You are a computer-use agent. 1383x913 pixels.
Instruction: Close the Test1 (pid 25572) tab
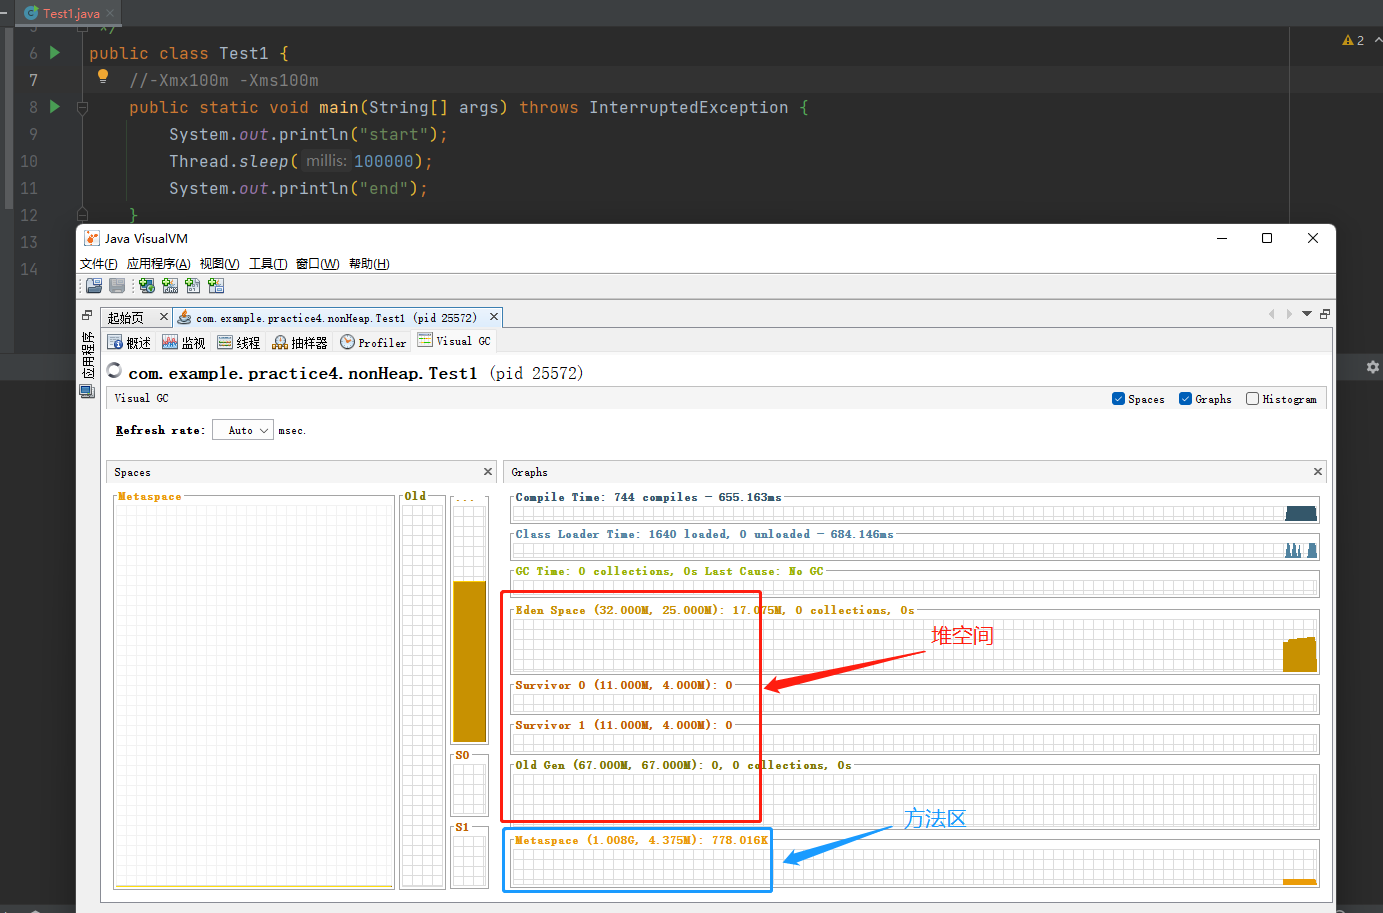coord(494,317)
